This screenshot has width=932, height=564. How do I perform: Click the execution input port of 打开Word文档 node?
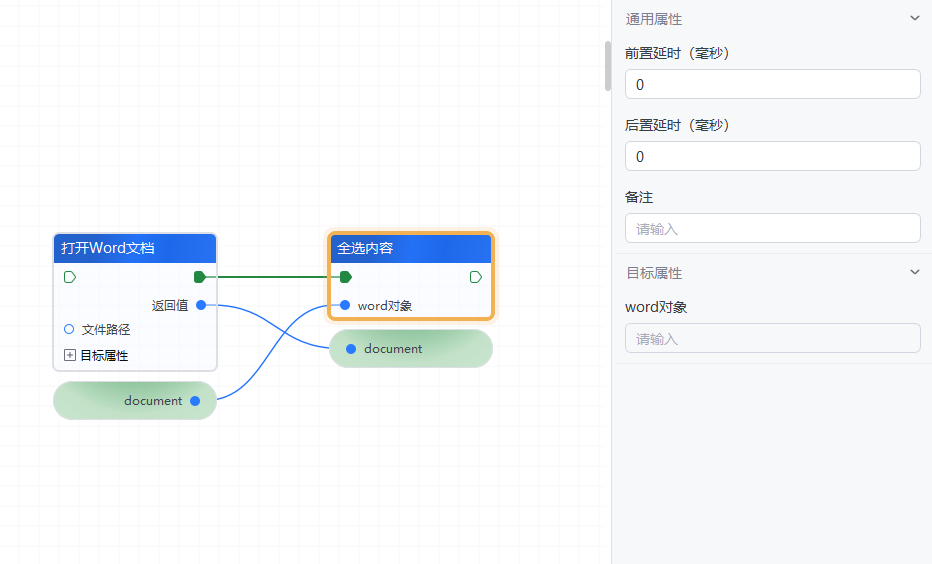(69, 277)
